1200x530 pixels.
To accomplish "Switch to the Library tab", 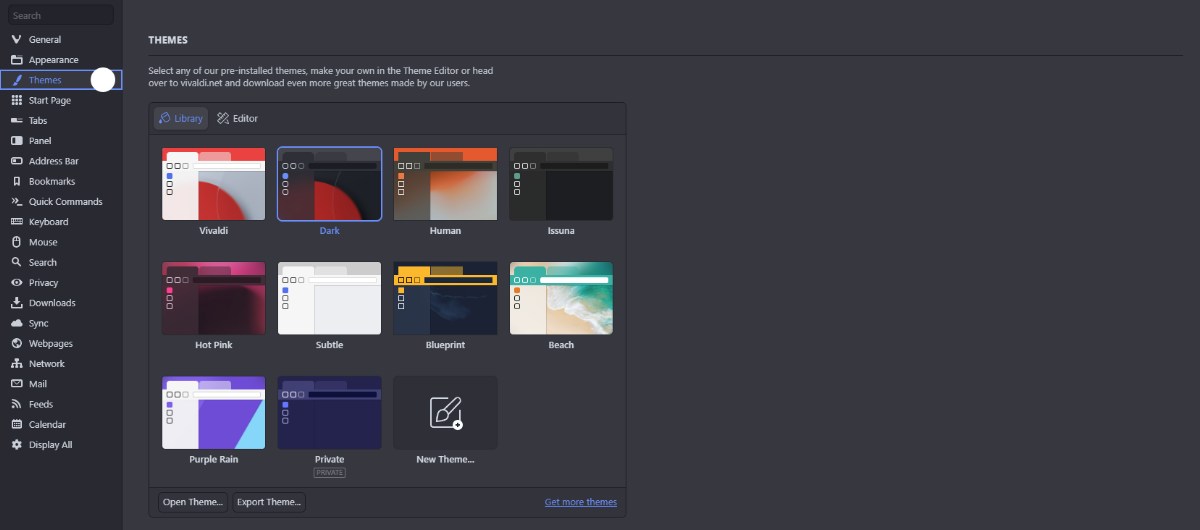I will 181,118.
